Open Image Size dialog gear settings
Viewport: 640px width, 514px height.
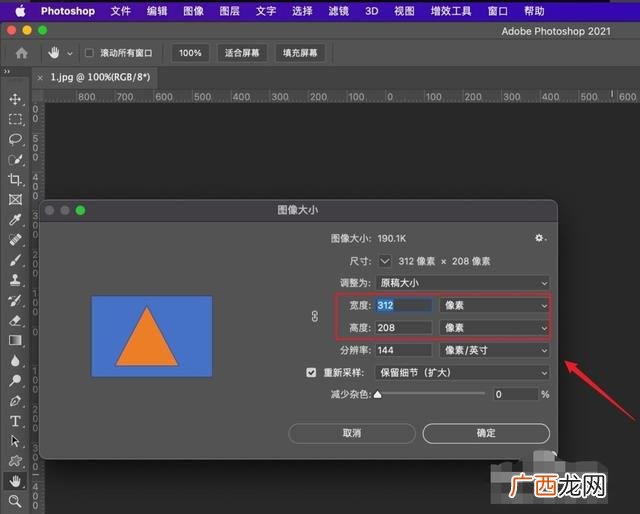tap(540, 238)
